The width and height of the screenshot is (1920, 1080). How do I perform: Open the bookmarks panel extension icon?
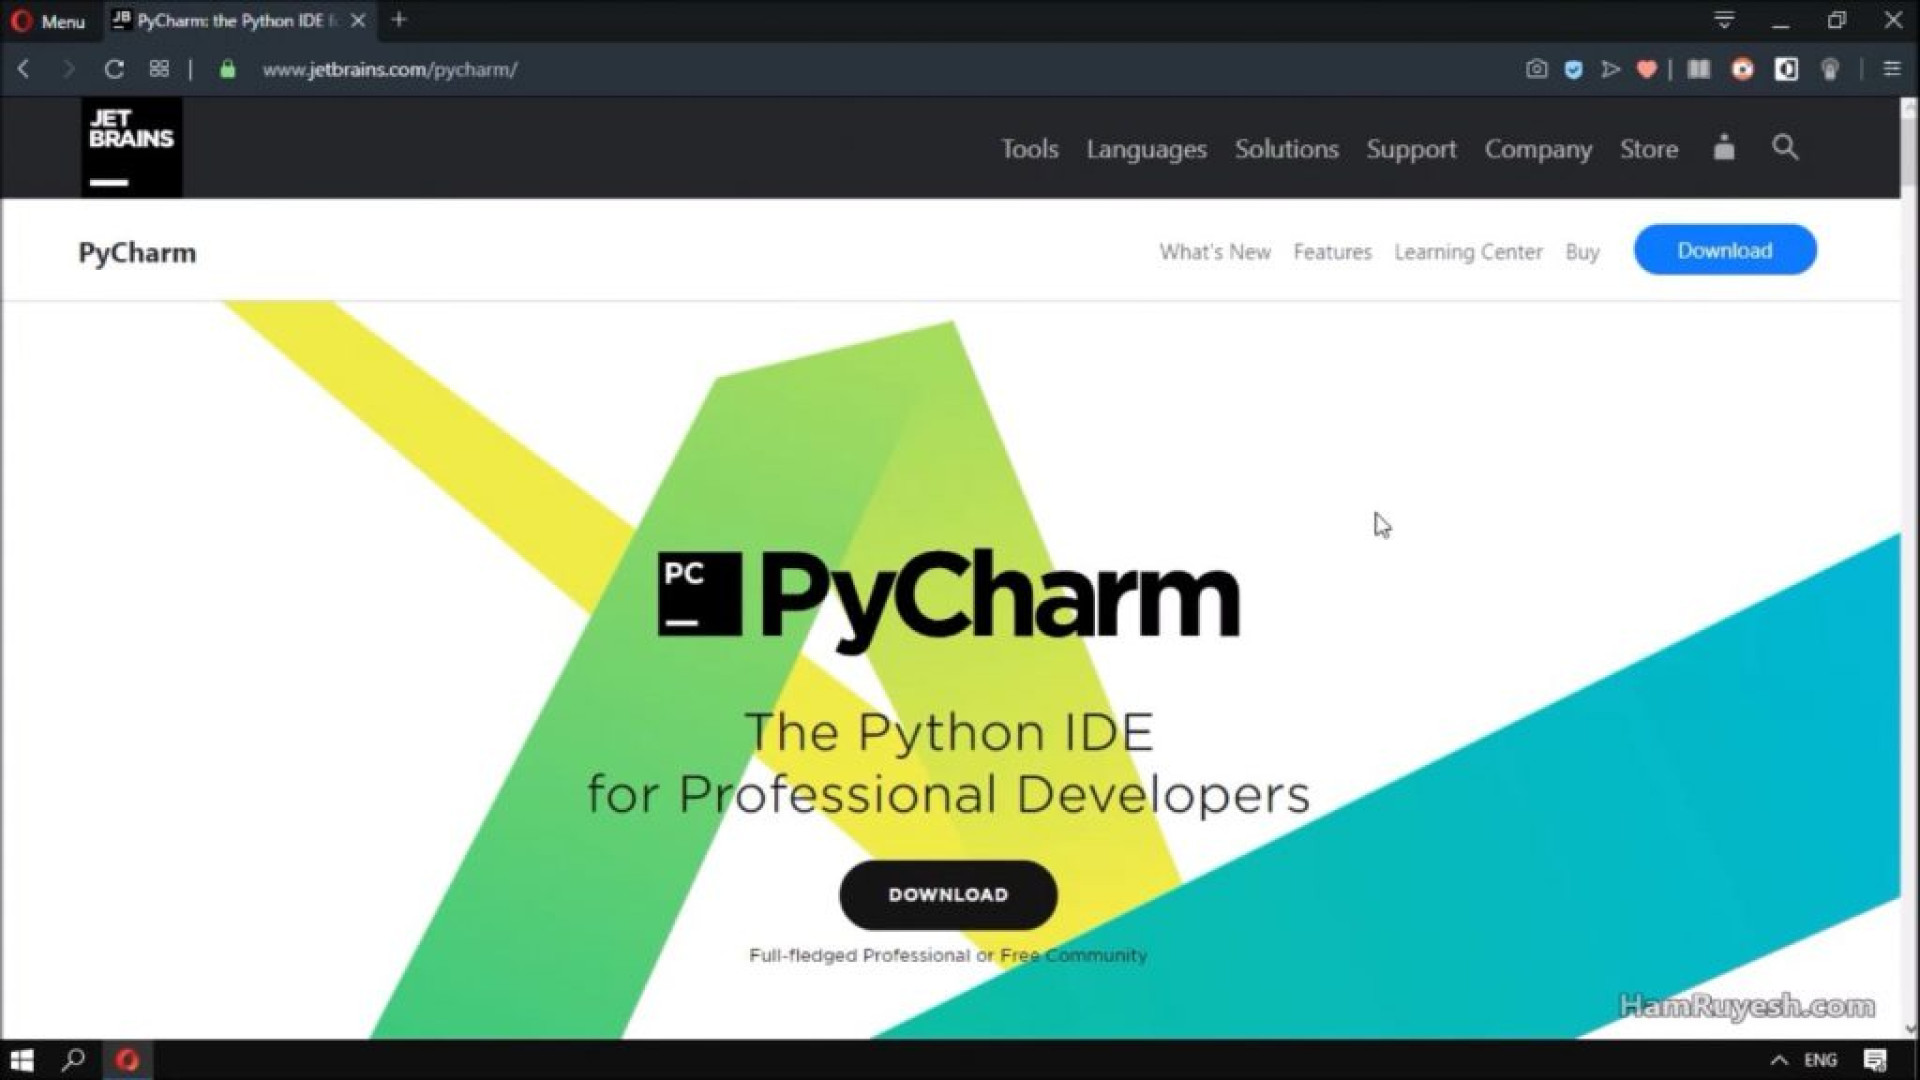pyautogui.click(x=1698, y=69)
